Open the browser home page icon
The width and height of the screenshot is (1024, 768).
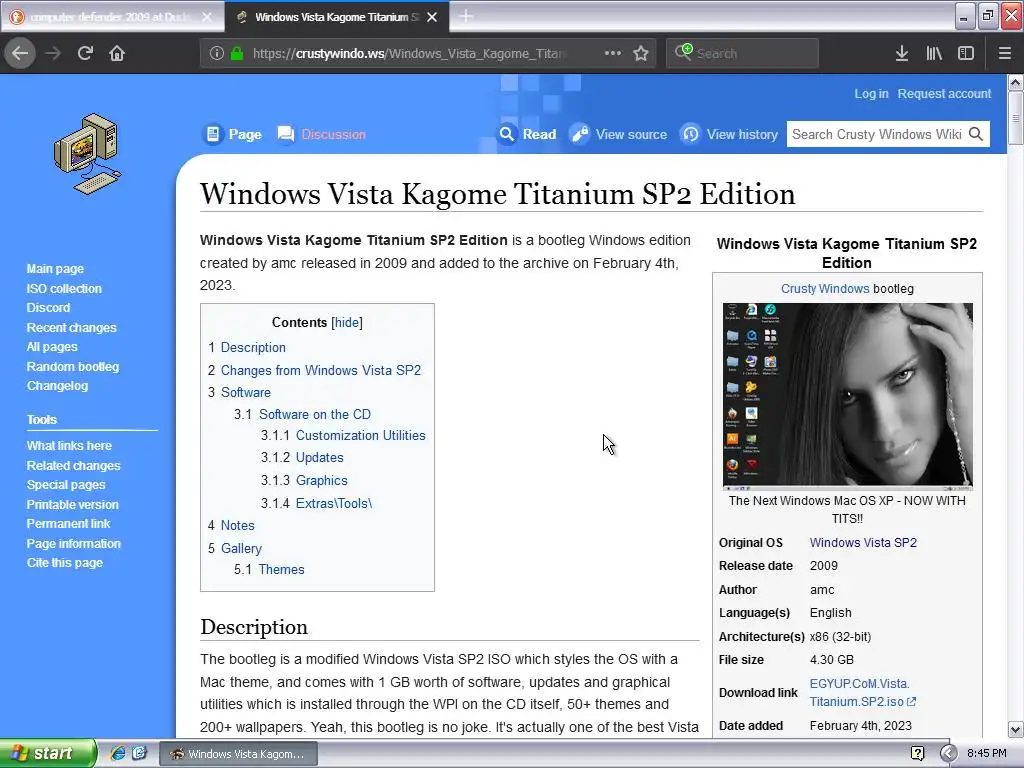tap(117, 53)
